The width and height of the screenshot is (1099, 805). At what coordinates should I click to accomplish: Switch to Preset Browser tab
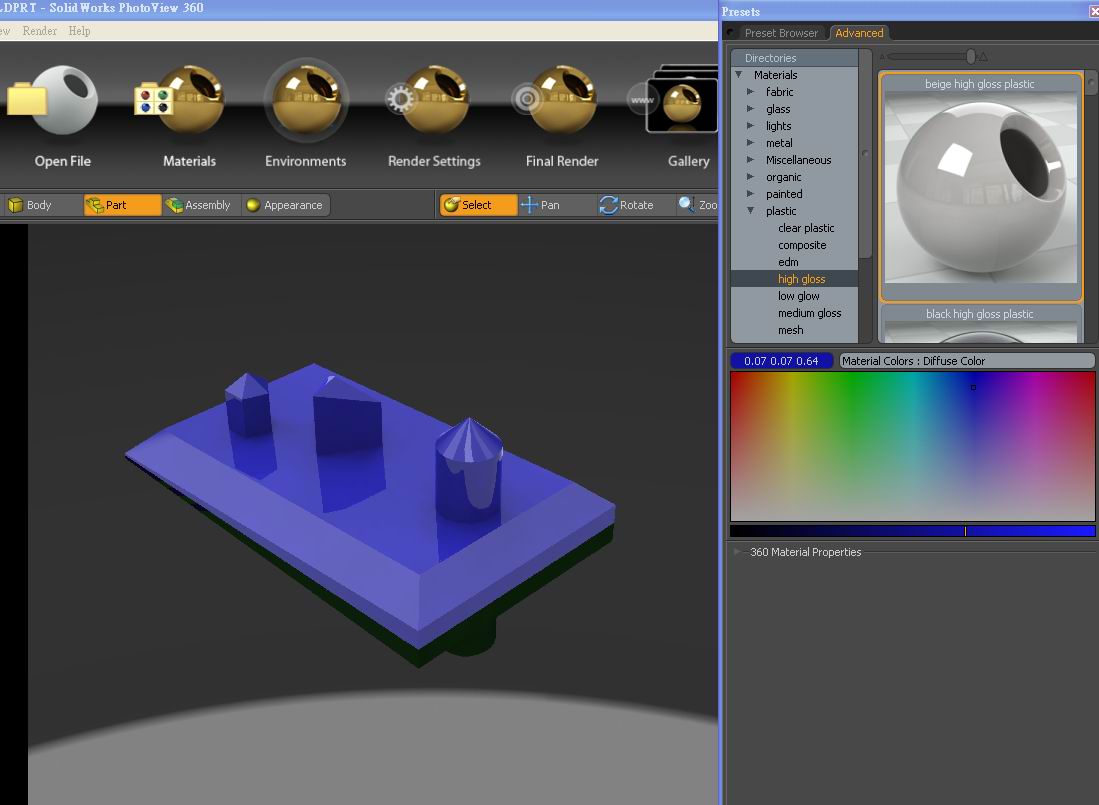point(781,33)
